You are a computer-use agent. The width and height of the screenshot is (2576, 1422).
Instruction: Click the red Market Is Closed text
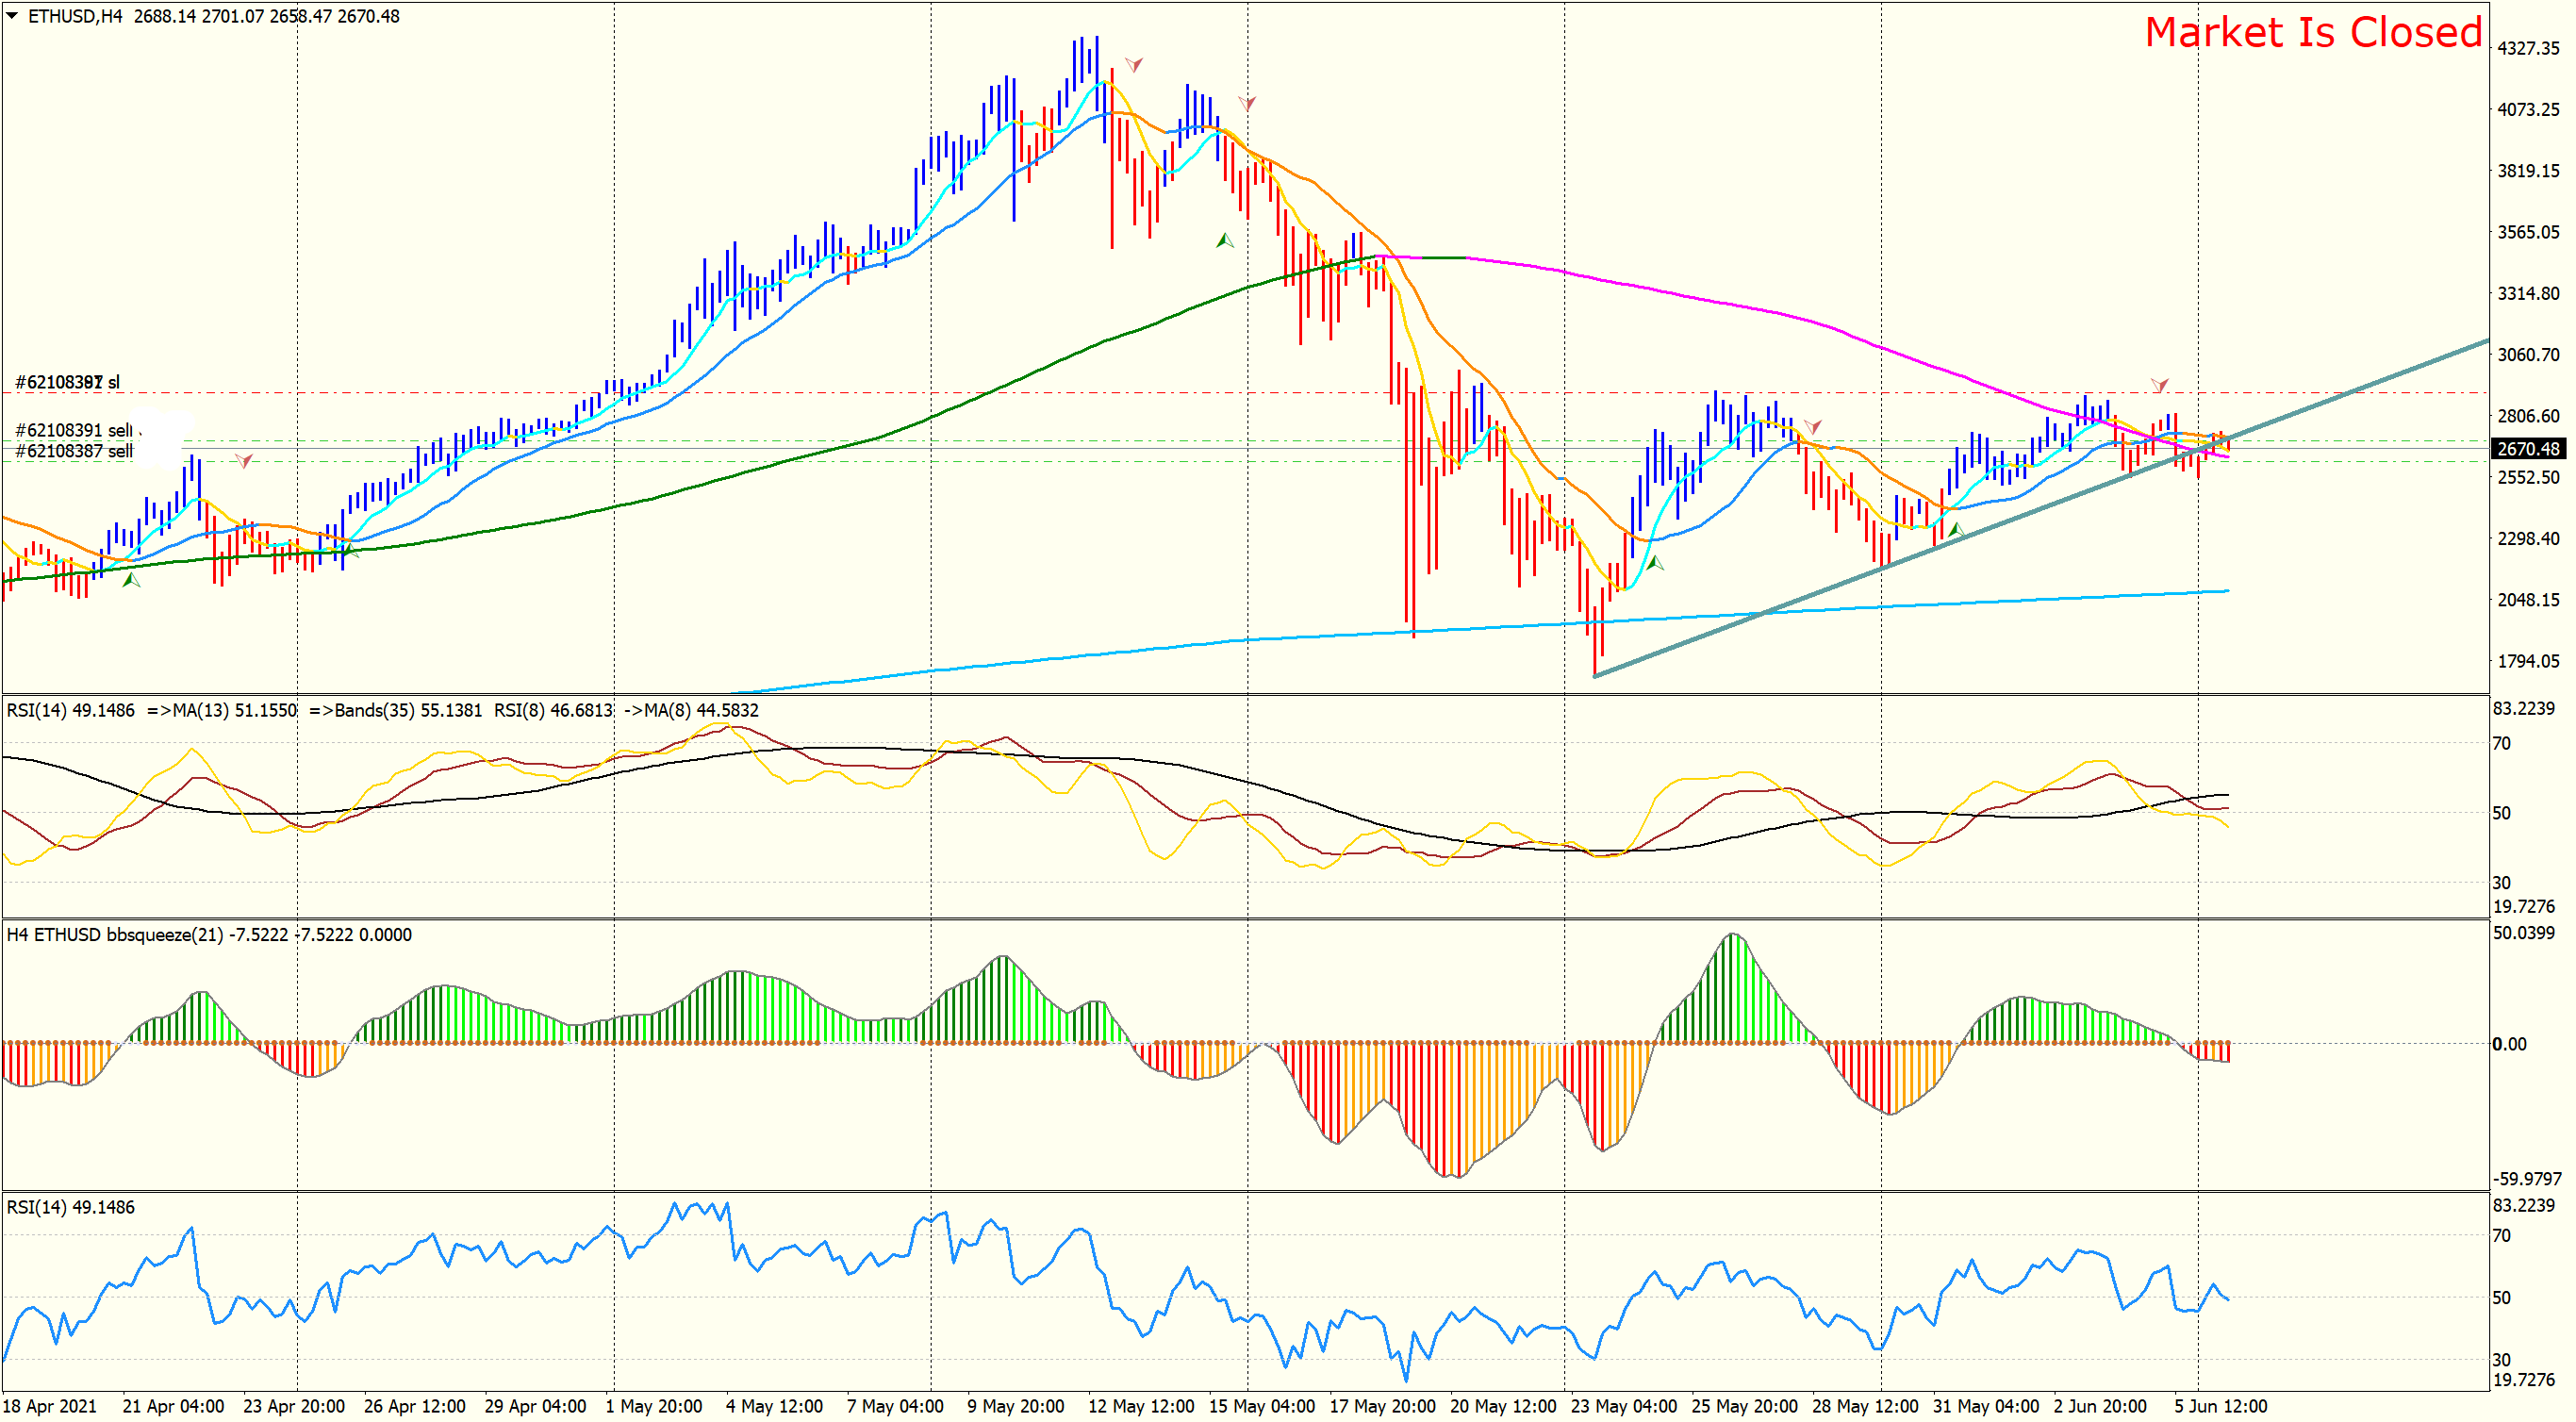click(2313, 32)
